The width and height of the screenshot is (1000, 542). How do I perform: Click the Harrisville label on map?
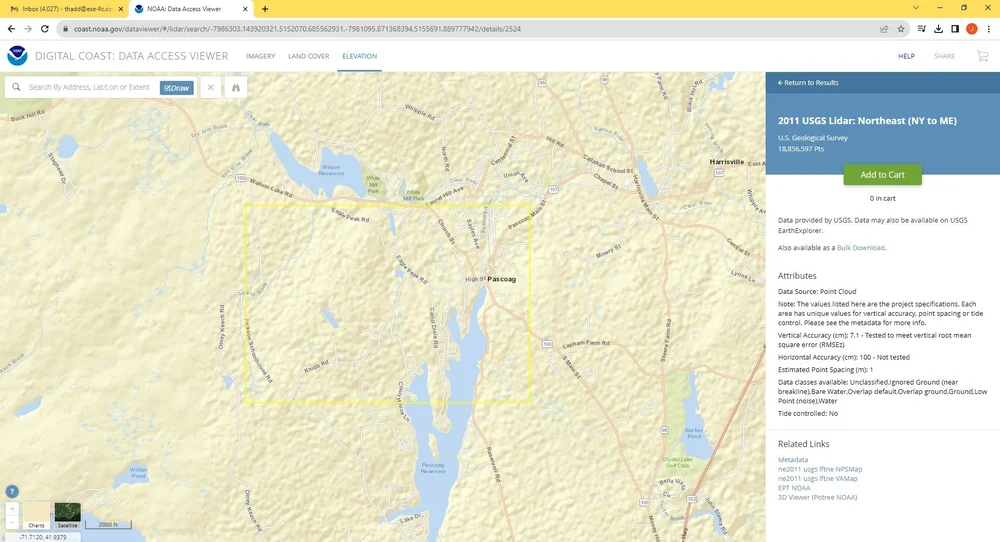(726, 162)
